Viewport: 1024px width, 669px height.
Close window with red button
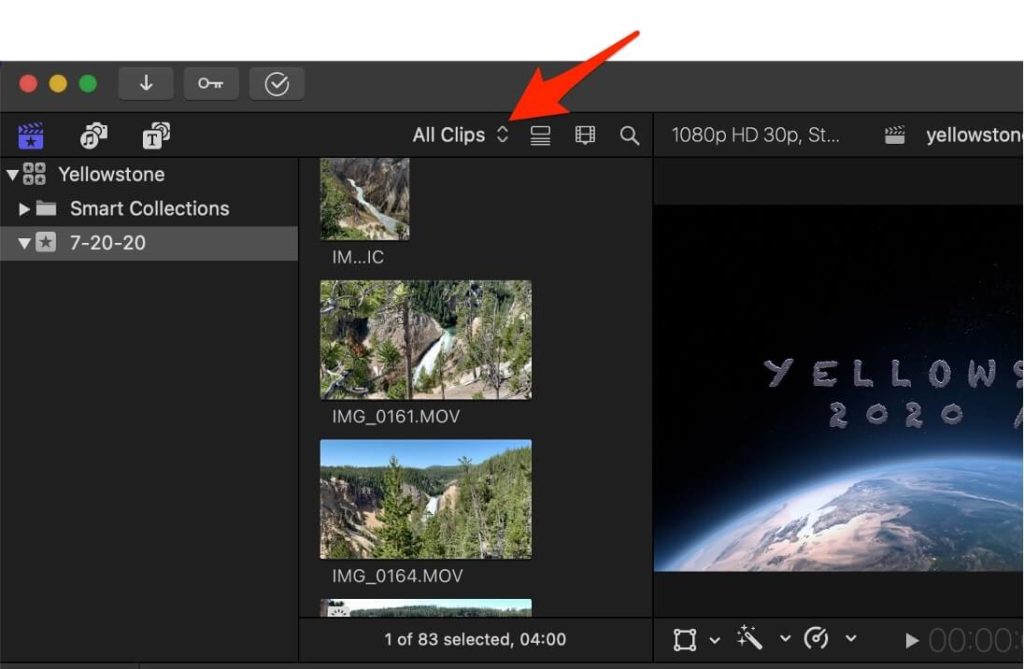28,84
